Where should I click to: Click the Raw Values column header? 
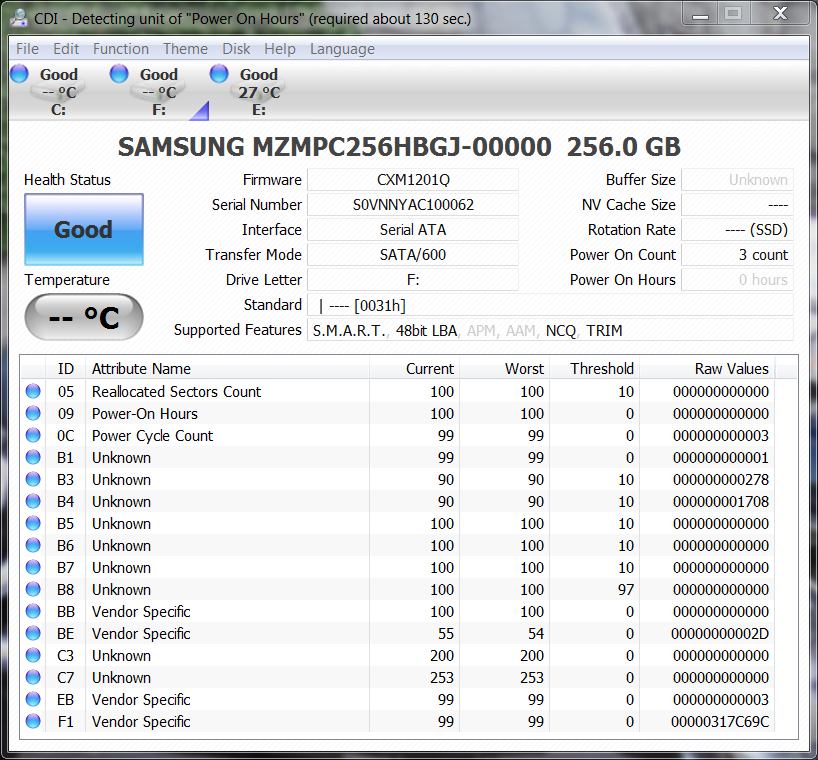coord(707,369)
